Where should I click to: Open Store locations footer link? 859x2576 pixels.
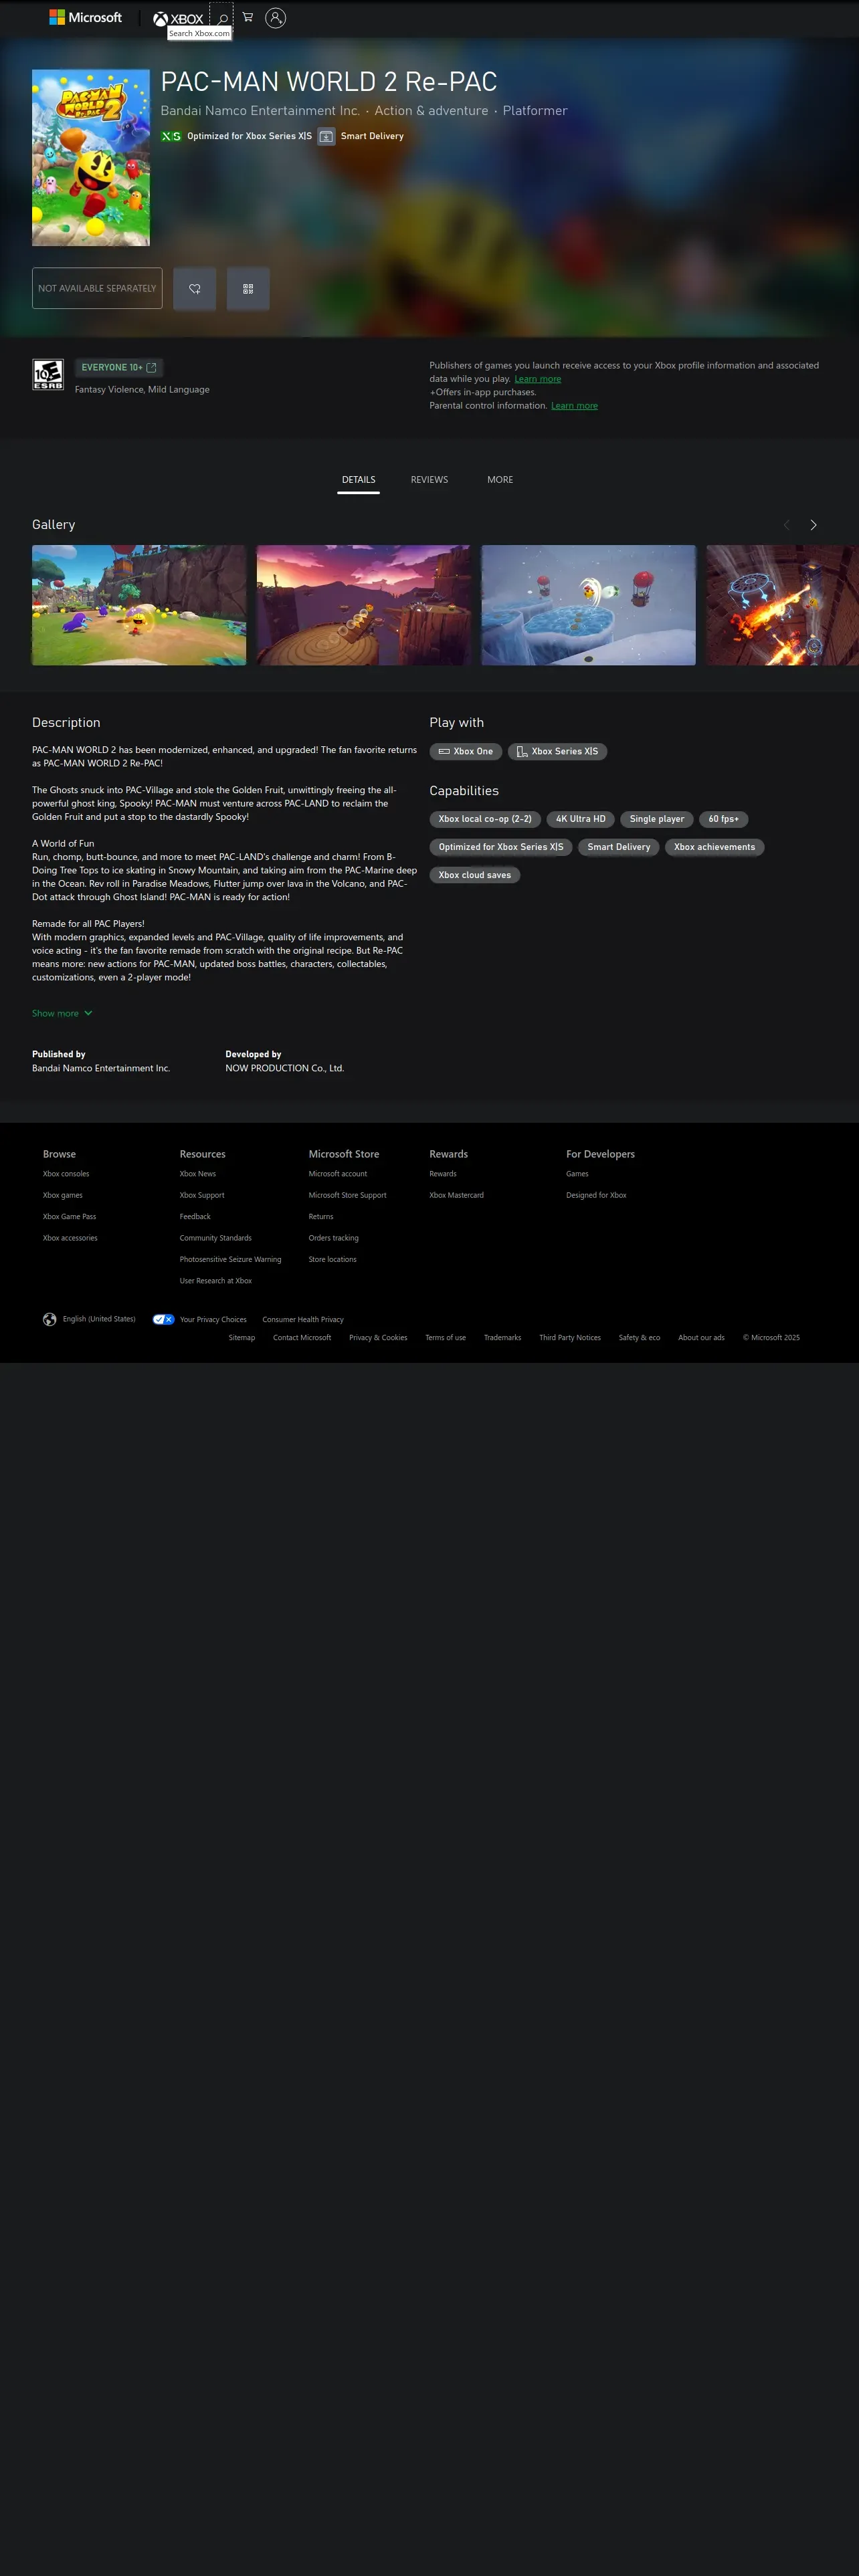pyautogui.click(x=333, y=1260)
